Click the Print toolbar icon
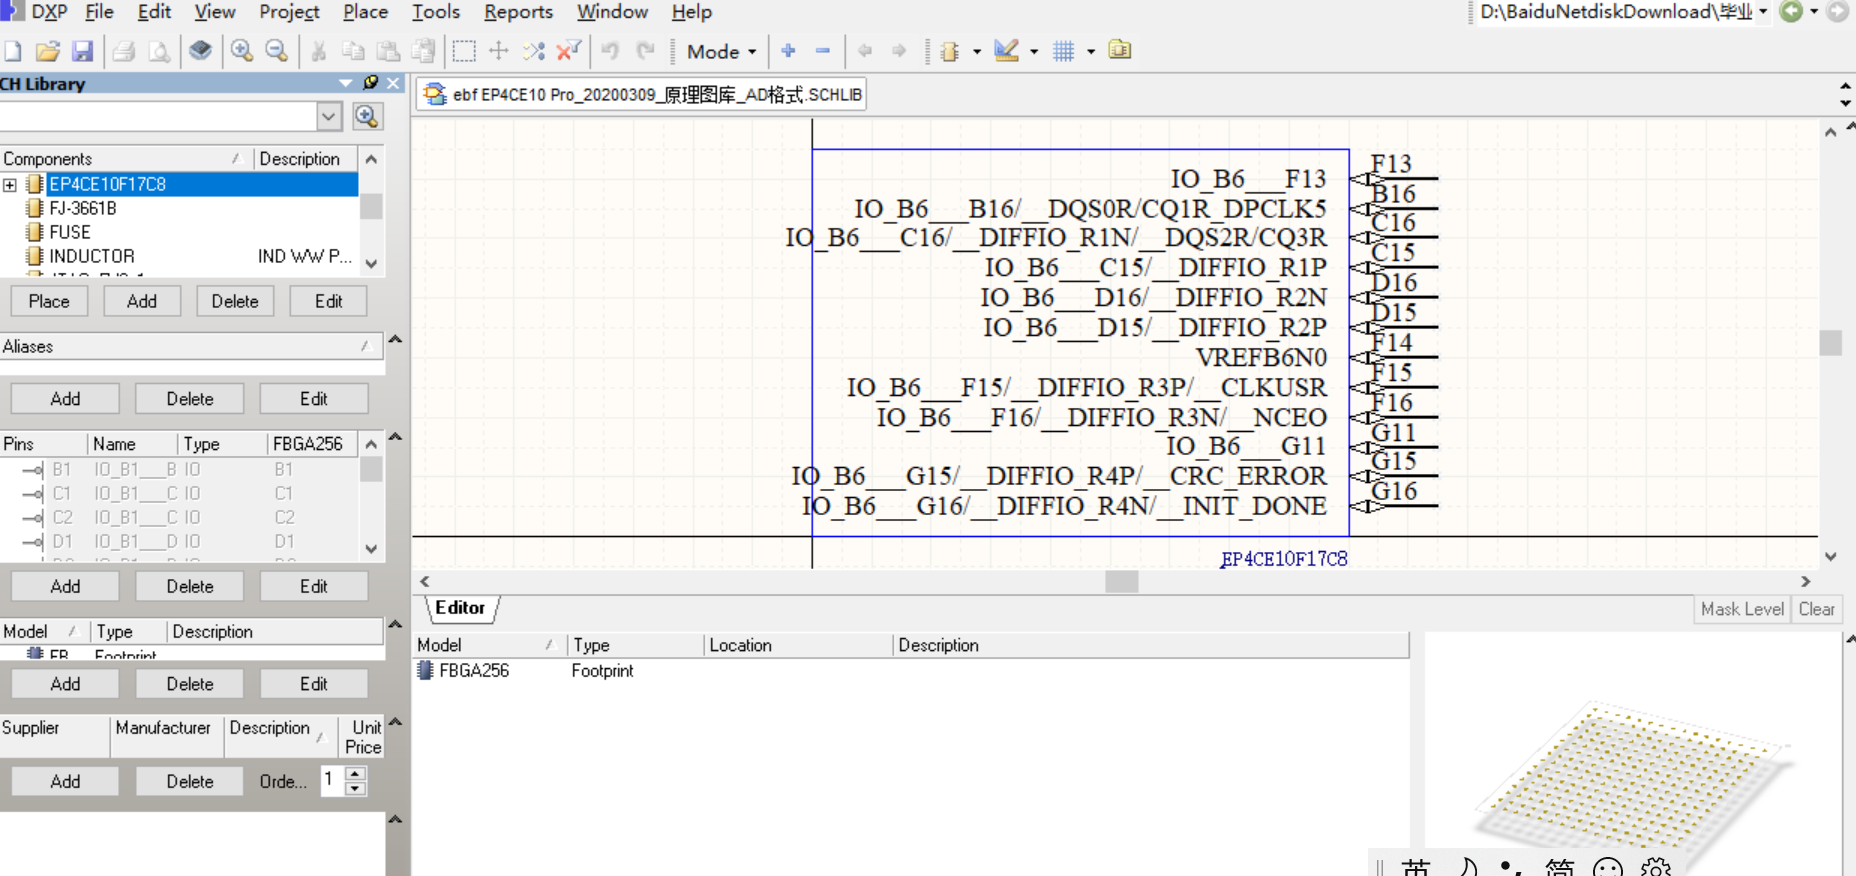 124,51
